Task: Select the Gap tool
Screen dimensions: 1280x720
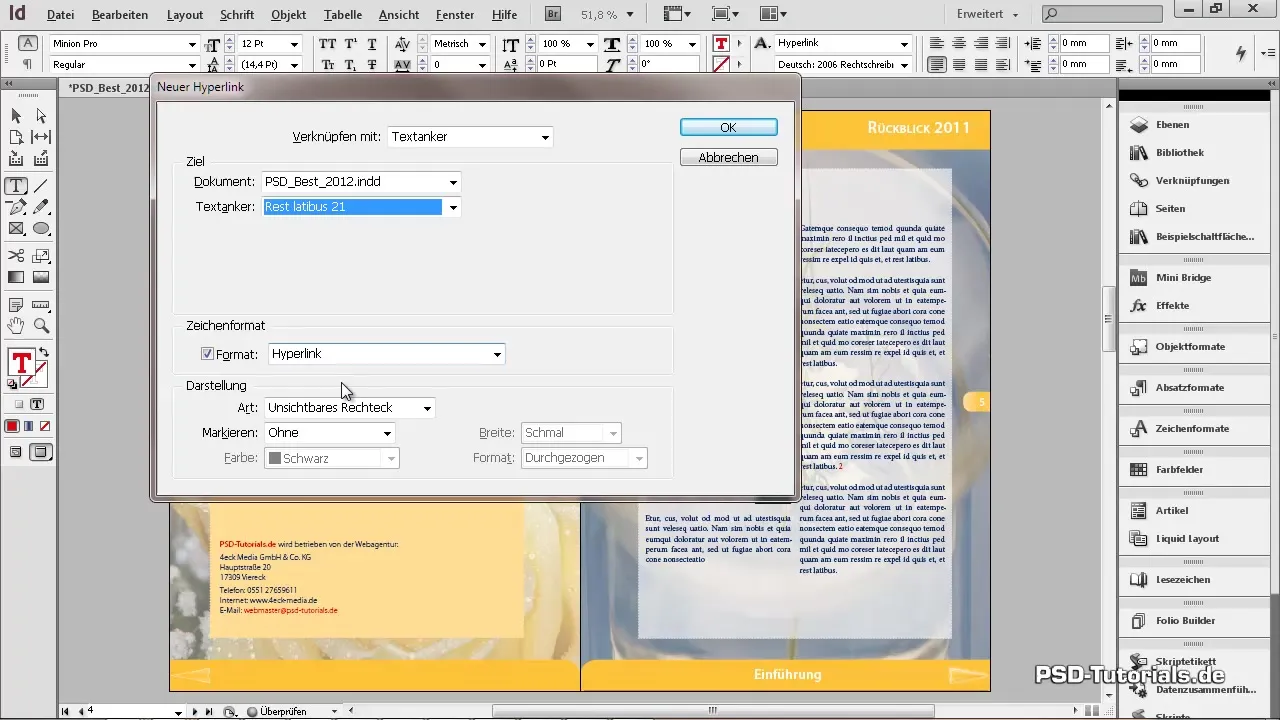Action: 41,137
